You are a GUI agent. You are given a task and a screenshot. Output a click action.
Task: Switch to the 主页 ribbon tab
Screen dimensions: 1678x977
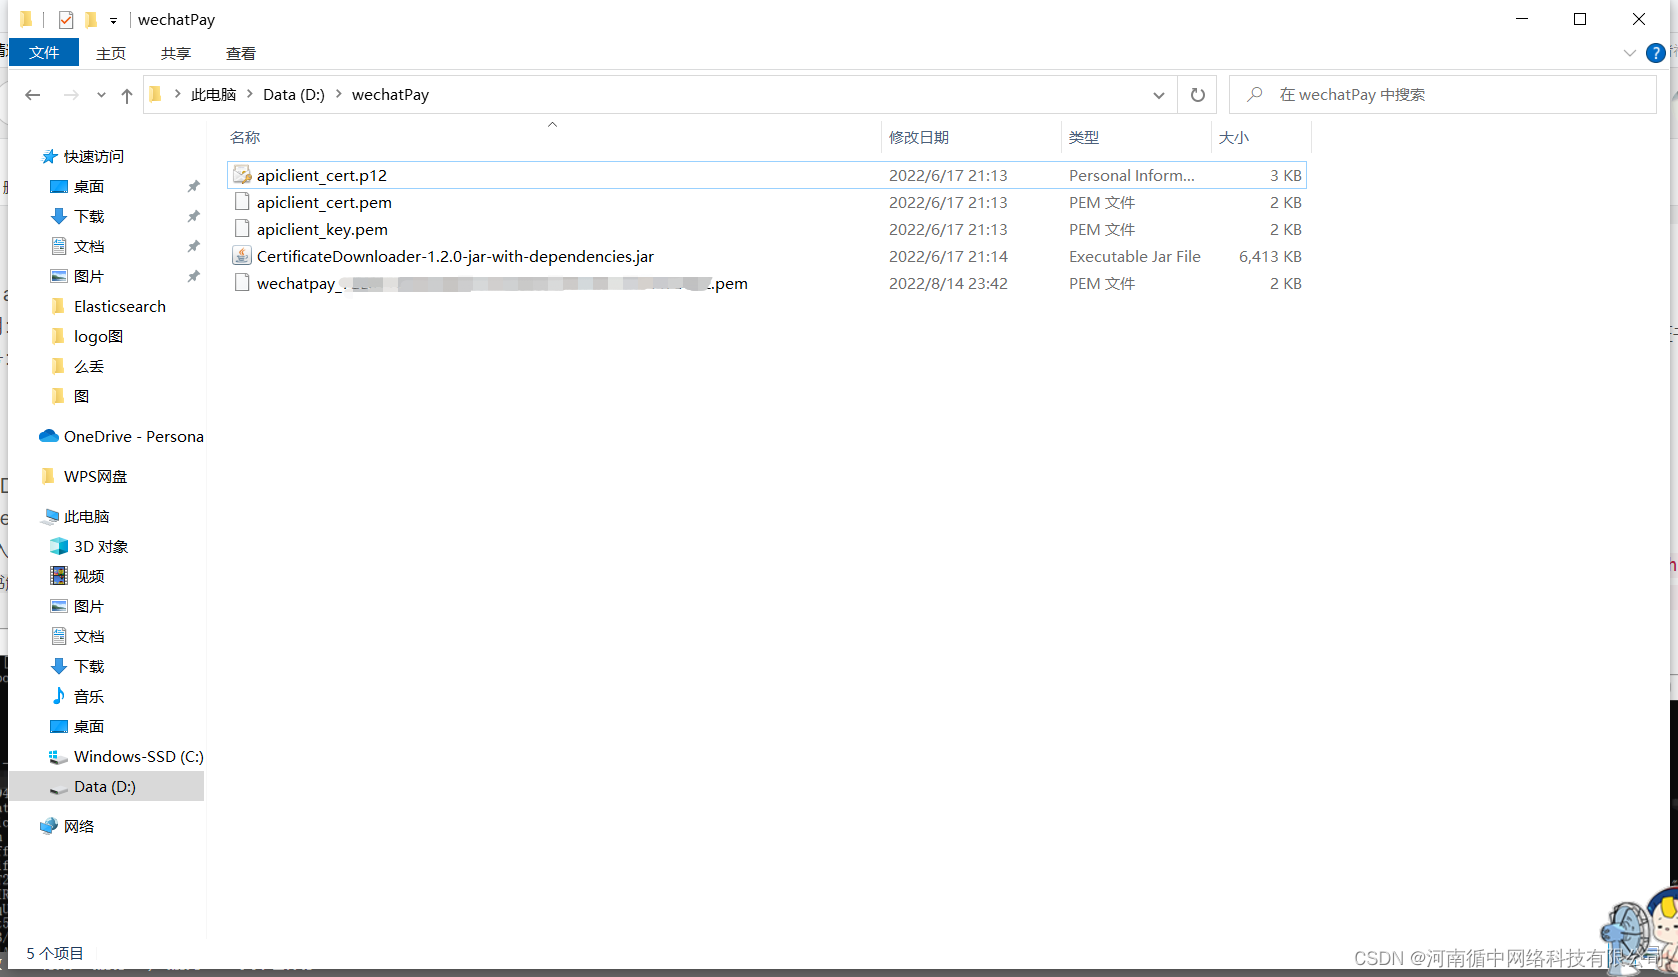click(111, 53)
